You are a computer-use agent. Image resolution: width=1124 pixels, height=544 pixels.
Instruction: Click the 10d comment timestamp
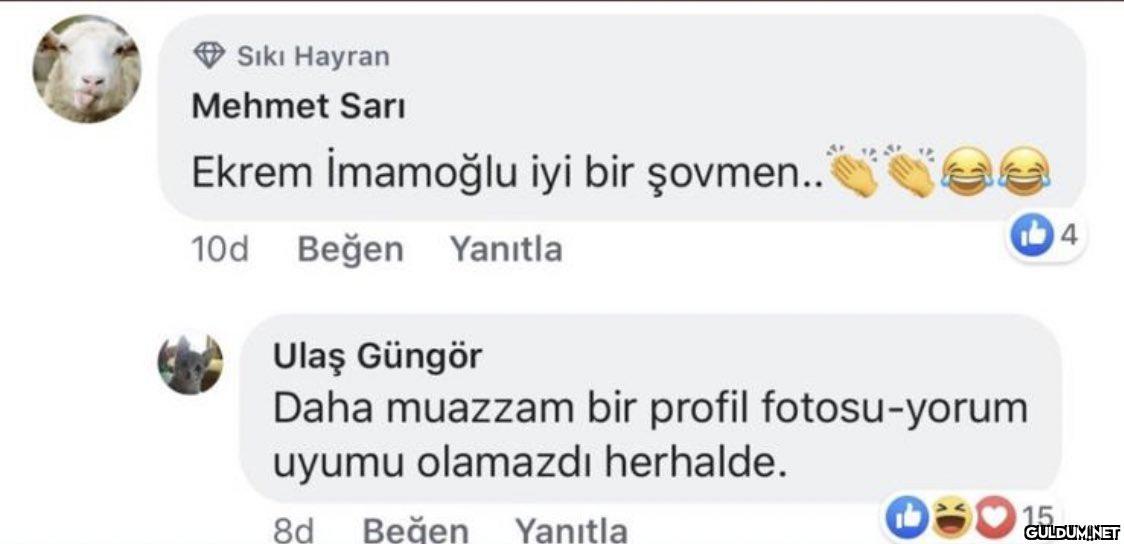tap(219, 249)
